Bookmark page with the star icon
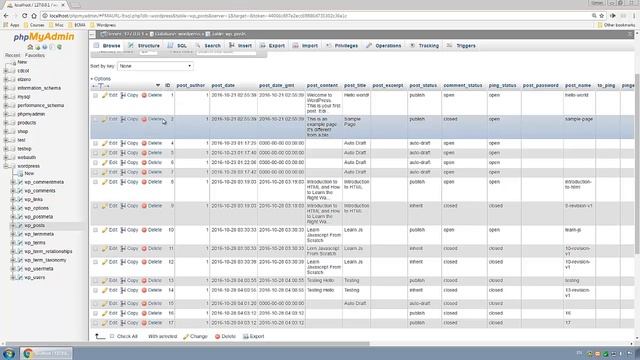 click(602, 16)
